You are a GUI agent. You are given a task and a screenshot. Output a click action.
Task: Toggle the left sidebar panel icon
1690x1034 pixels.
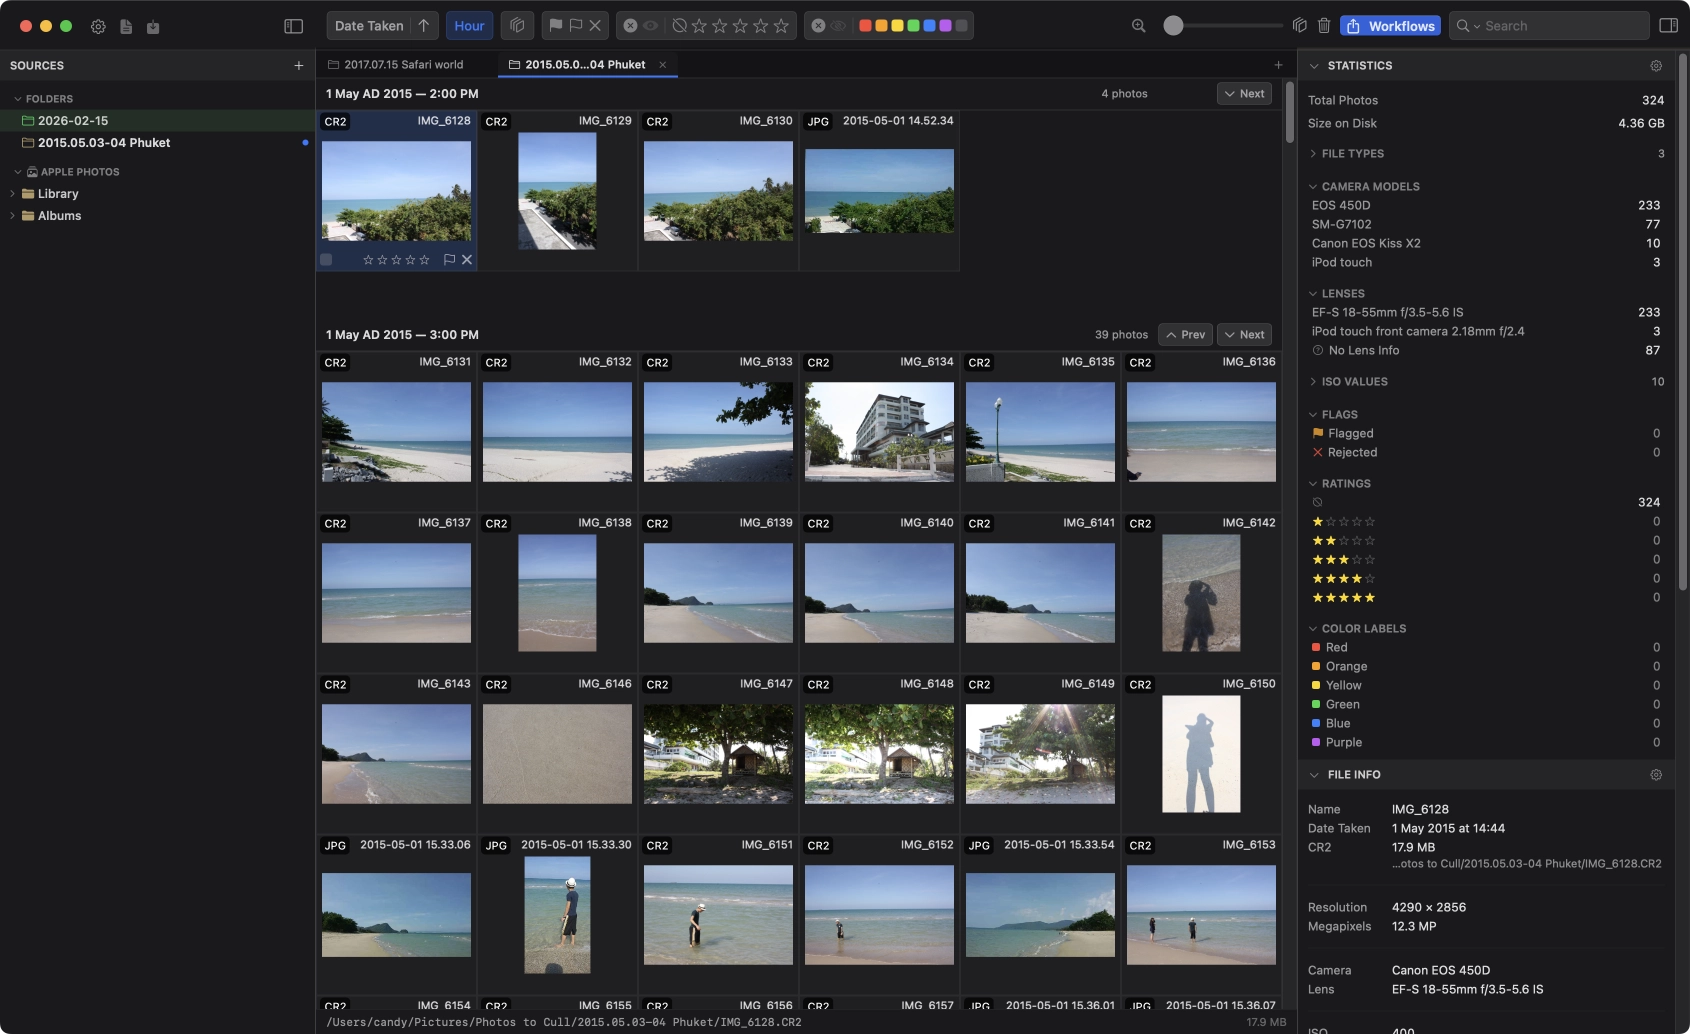tap(293, 26)
